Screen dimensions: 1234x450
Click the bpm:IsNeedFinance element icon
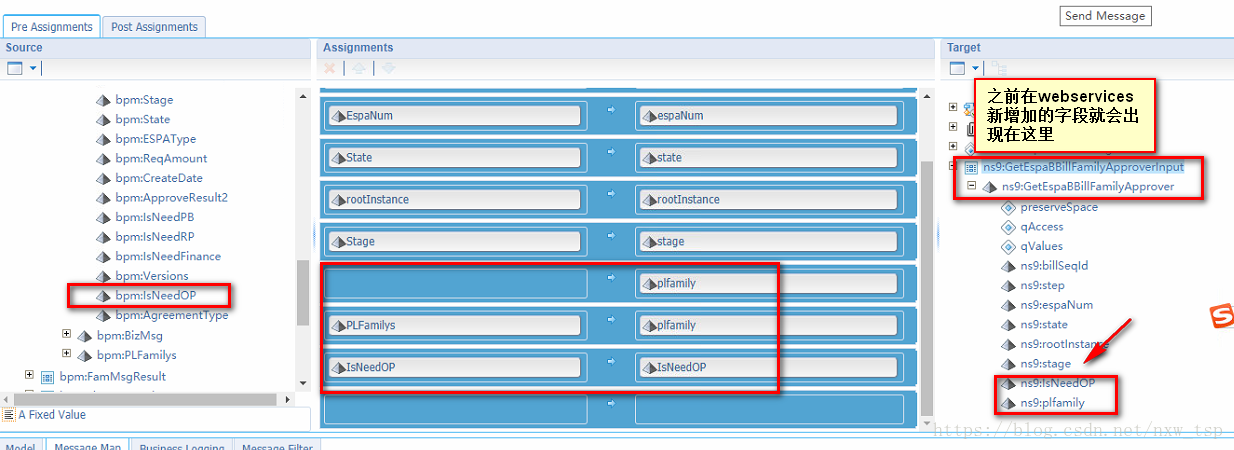[103, 256]
